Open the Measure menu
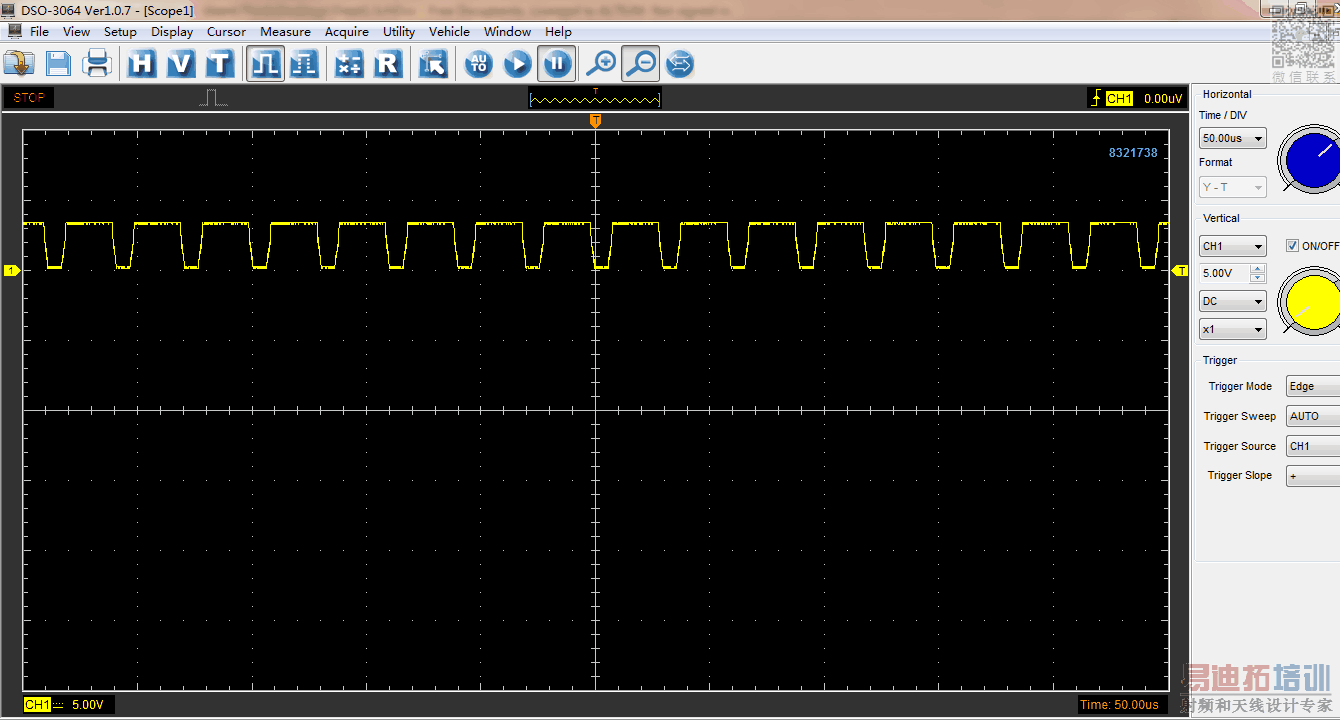Viewport: 1340px width, 720px height. pos(285,32)
